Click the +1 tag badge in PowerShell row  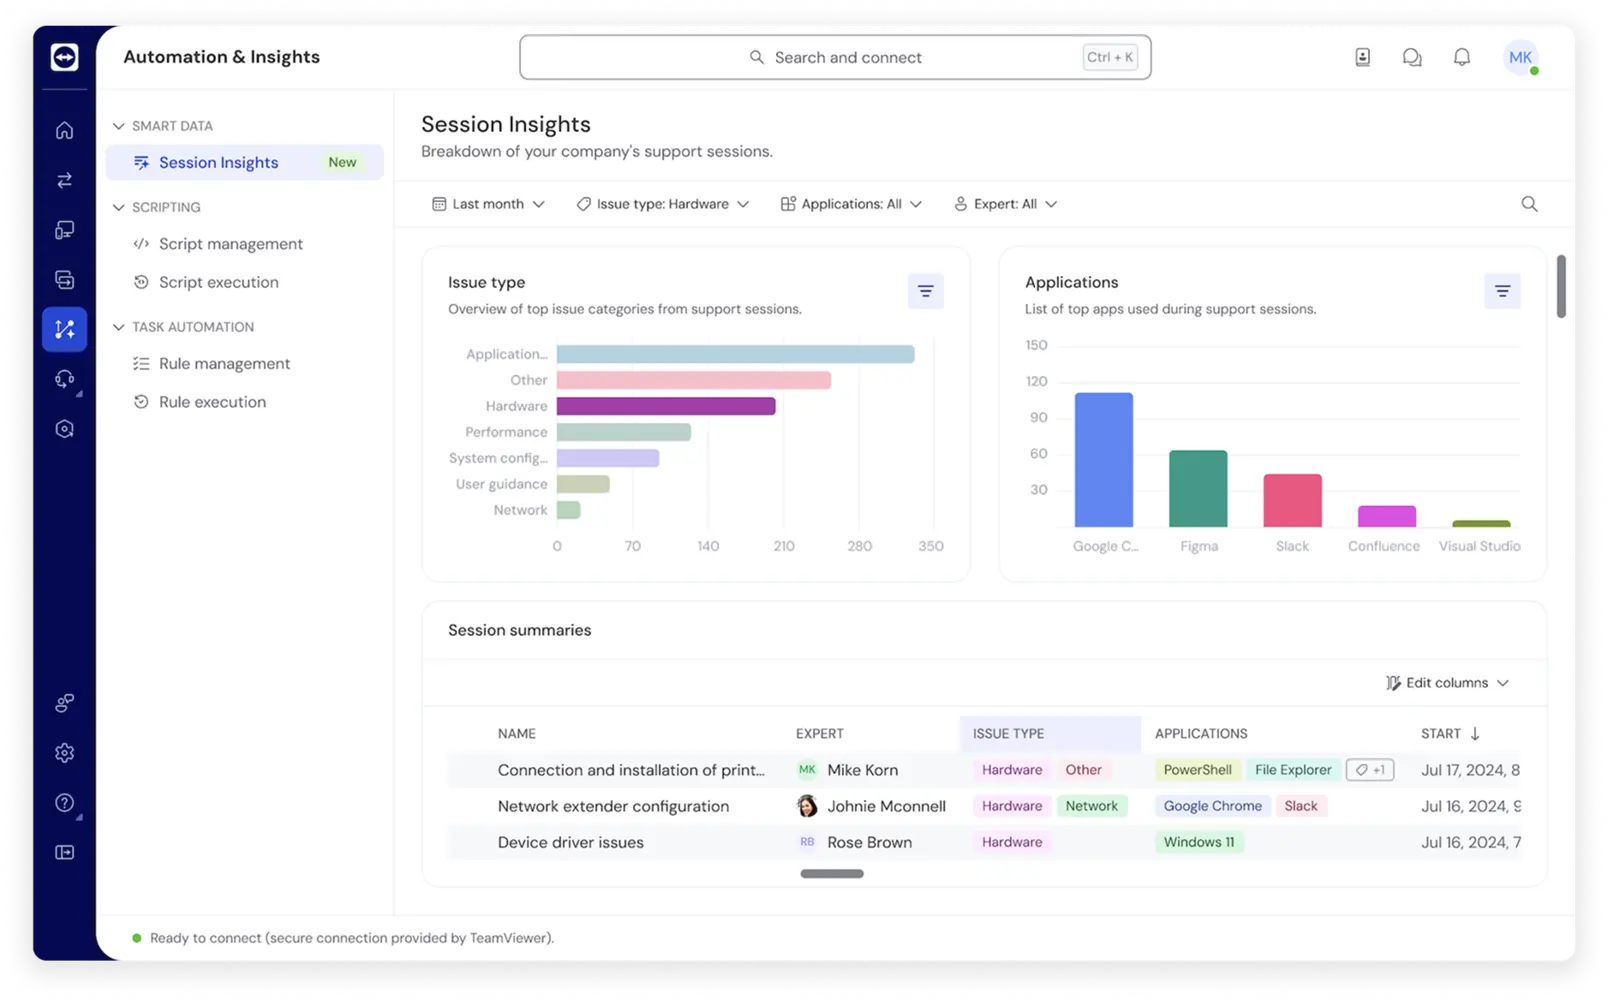point(1370,770)
